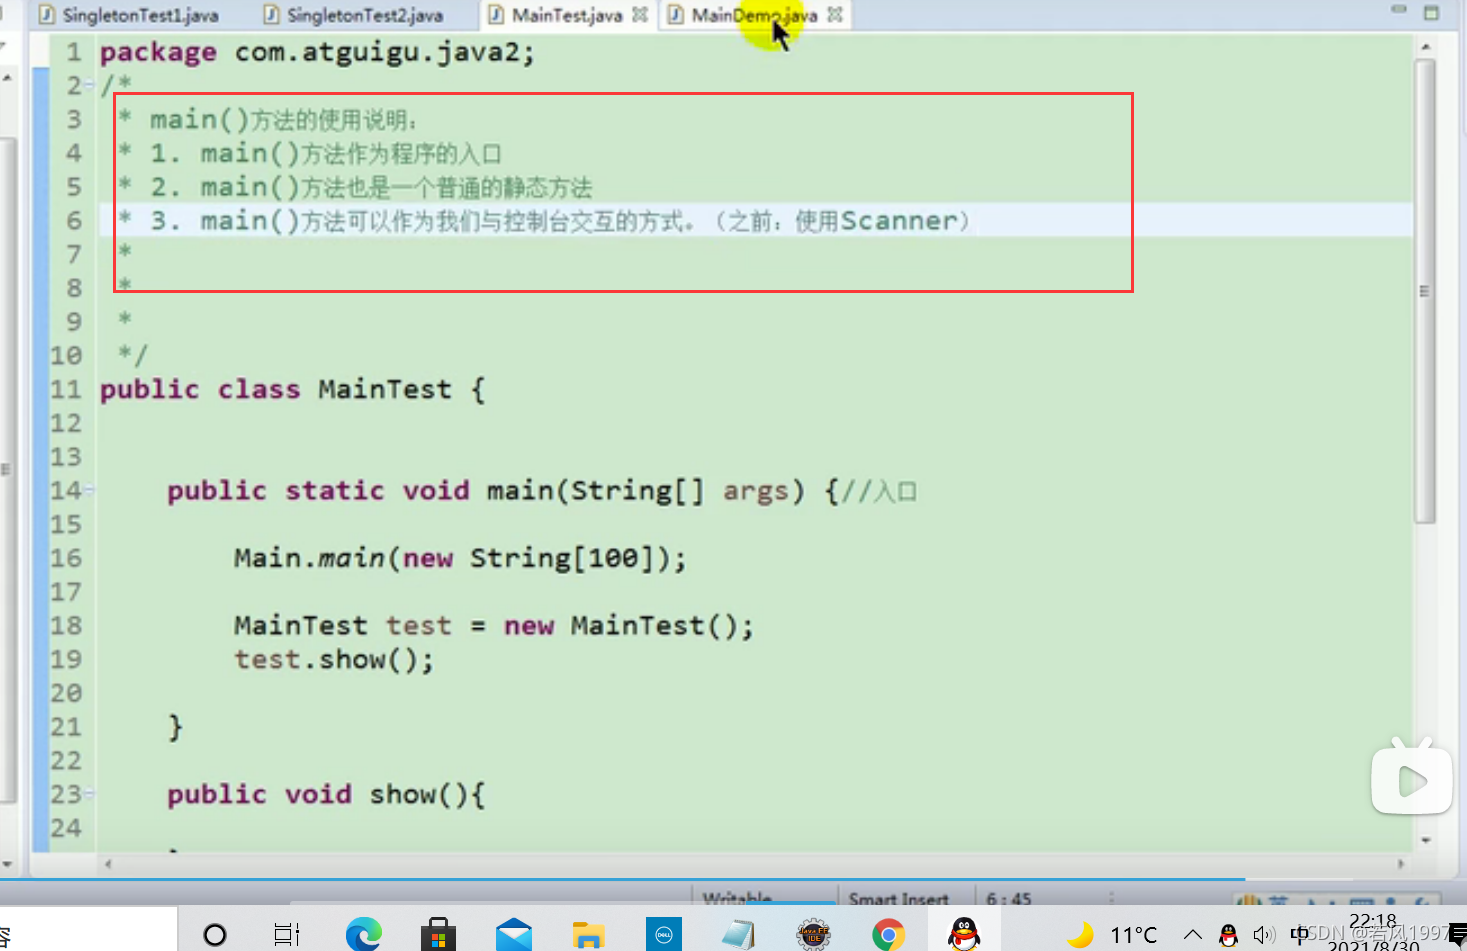1467x951 pixels.
Task: Launch Google Chrome from the taskbar
Action: (888, 934)
